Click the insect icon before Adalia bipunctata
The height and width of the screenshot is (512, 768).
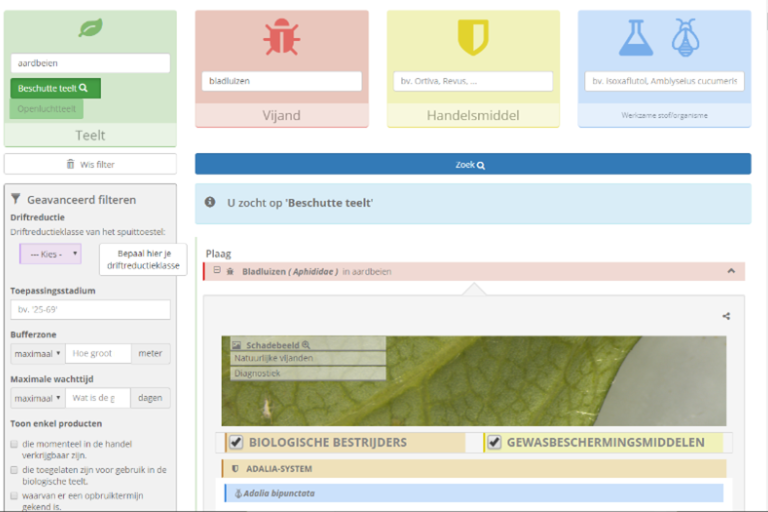pyautogui.click(x=238, y=493)
